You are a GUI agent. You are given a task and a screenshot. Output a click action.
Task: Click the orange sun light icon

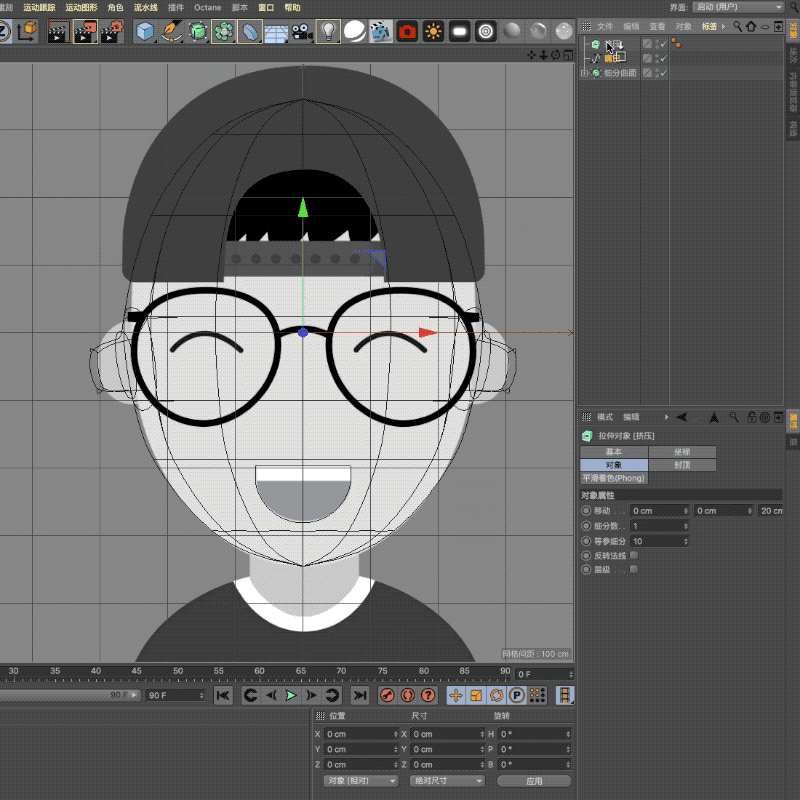pyautogui.click(x=433, y=32)
